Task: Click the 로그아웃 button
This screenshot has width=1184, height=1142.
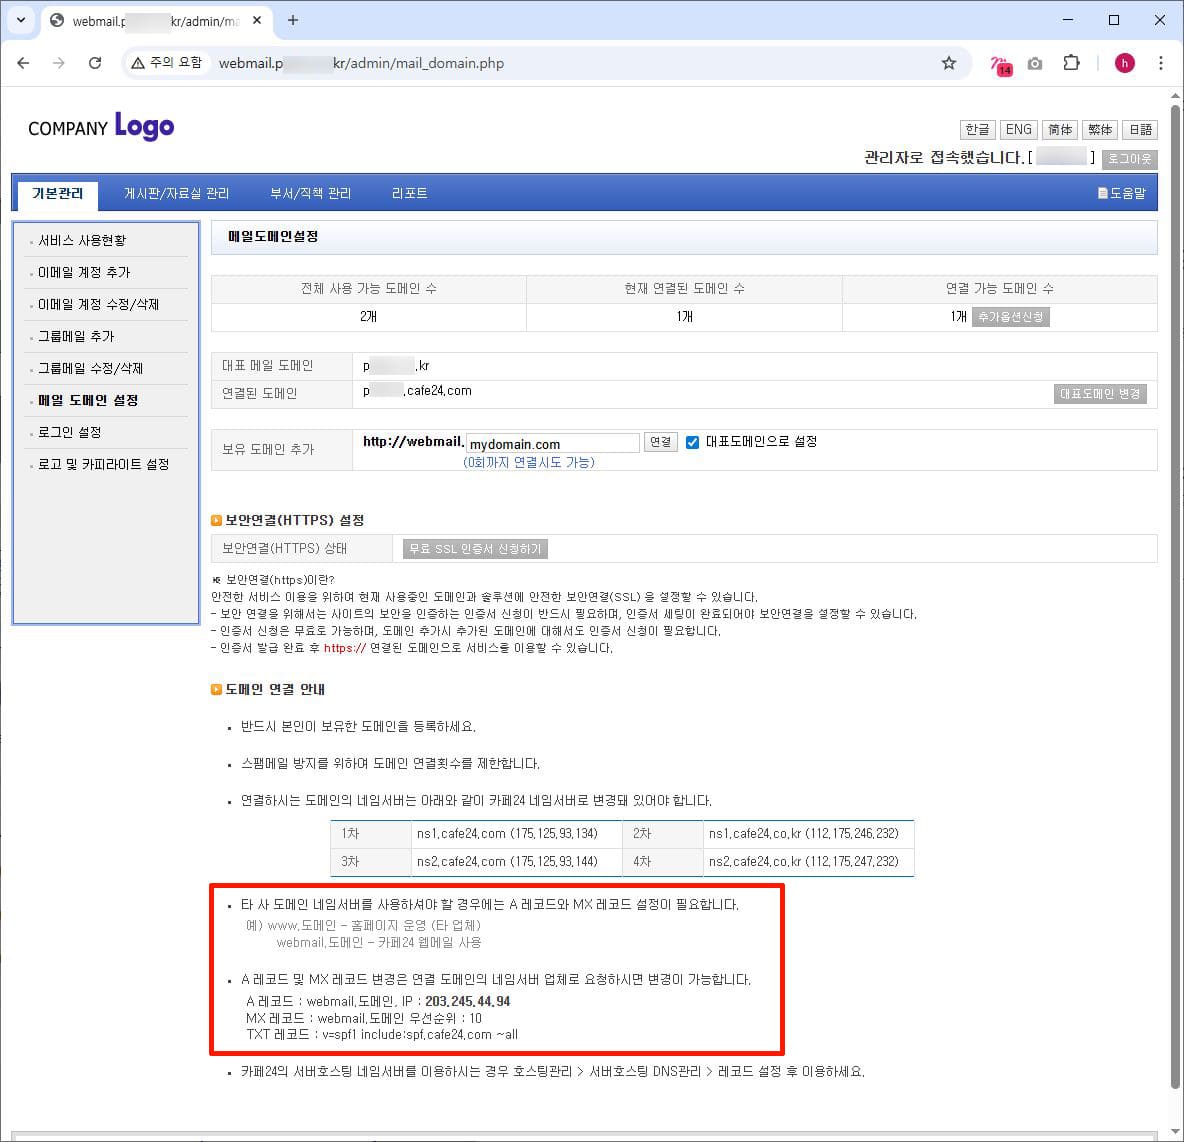Action: pos(1130,159)
